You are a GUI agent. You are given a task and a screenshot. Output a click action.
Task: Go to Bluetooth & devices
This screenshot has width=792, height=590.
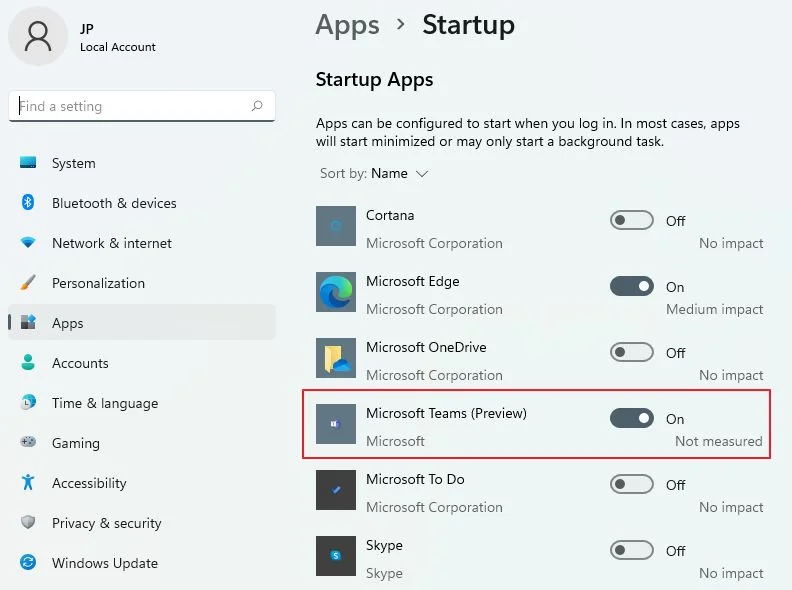(x=142, y=203)
